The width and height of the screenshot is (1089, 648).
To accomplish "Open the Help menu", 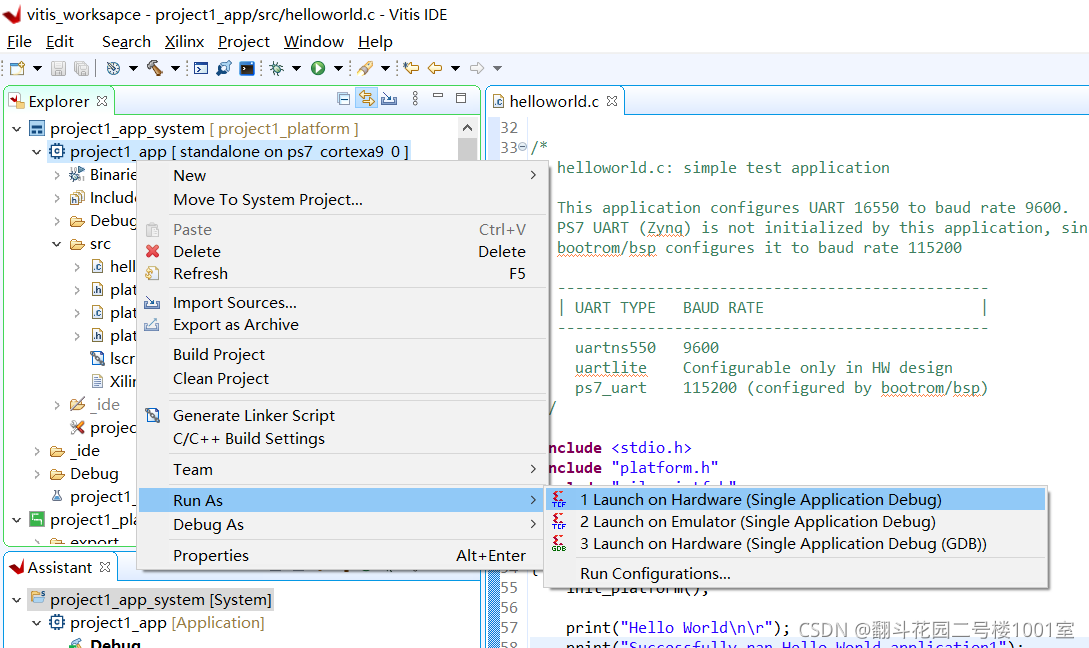I will tap(376, 42).
